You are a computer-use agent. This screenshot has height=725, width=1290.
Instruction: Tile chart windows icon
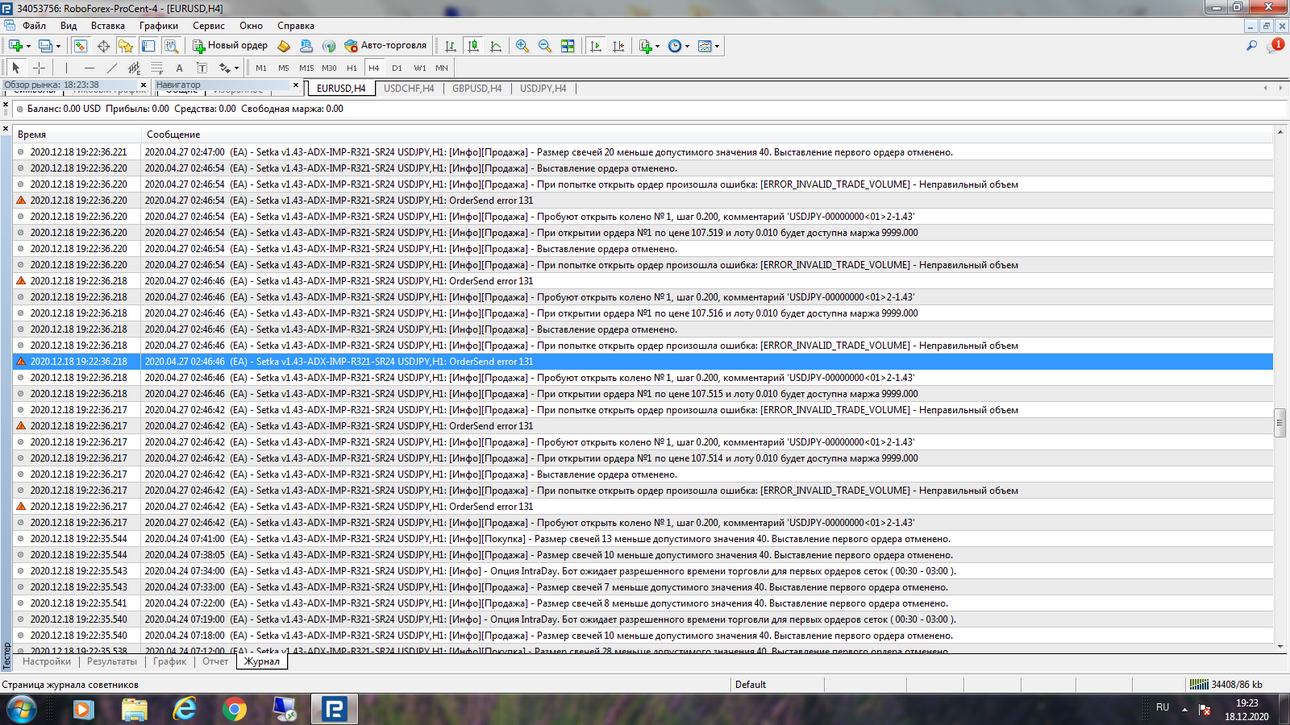coord(567,46)
